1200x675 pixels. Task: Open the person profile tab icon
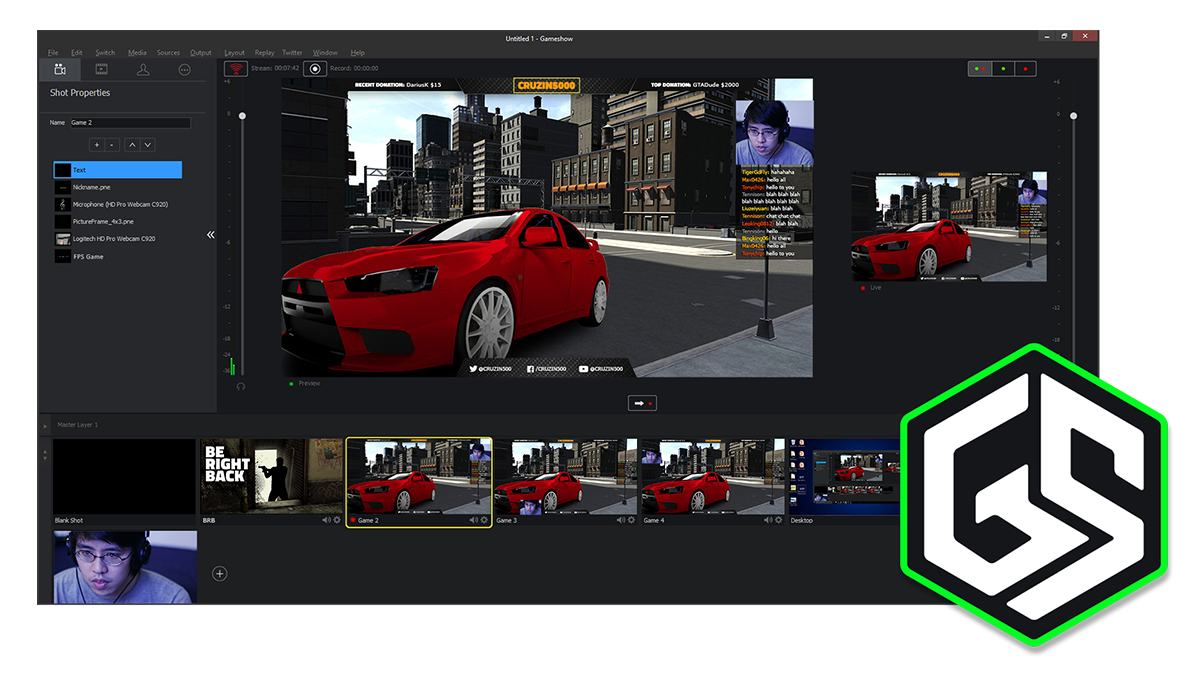(x=143, y=70)
